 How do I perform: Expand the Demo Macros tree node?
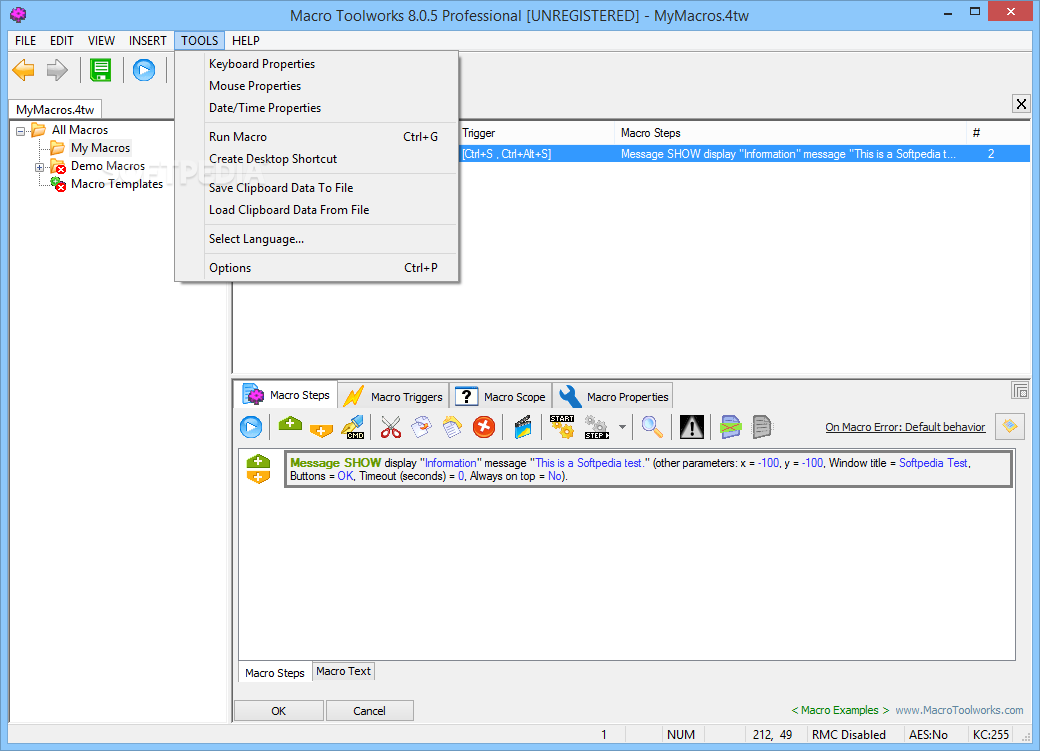[40, 167]
